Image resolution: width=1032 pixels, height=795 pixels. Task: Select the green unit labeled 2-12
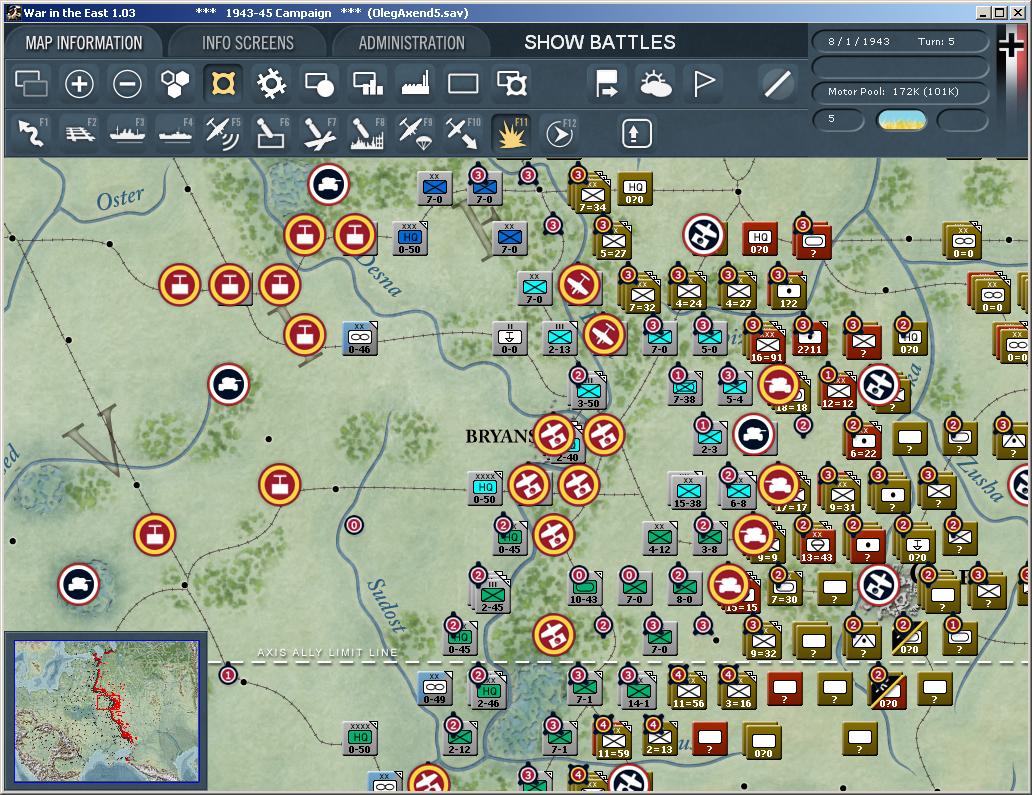click(x=460, y=739)
